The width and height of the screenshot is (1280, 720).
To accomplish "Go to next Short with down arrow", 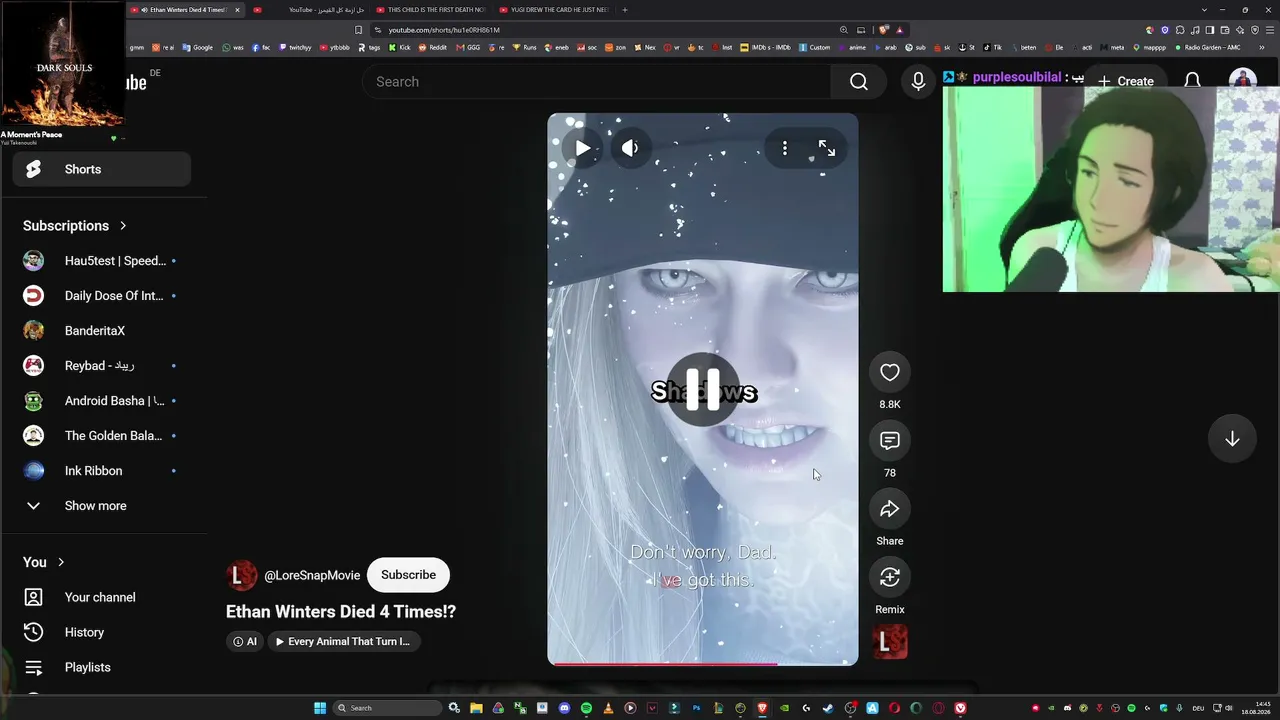I will tap(1232, 439).
